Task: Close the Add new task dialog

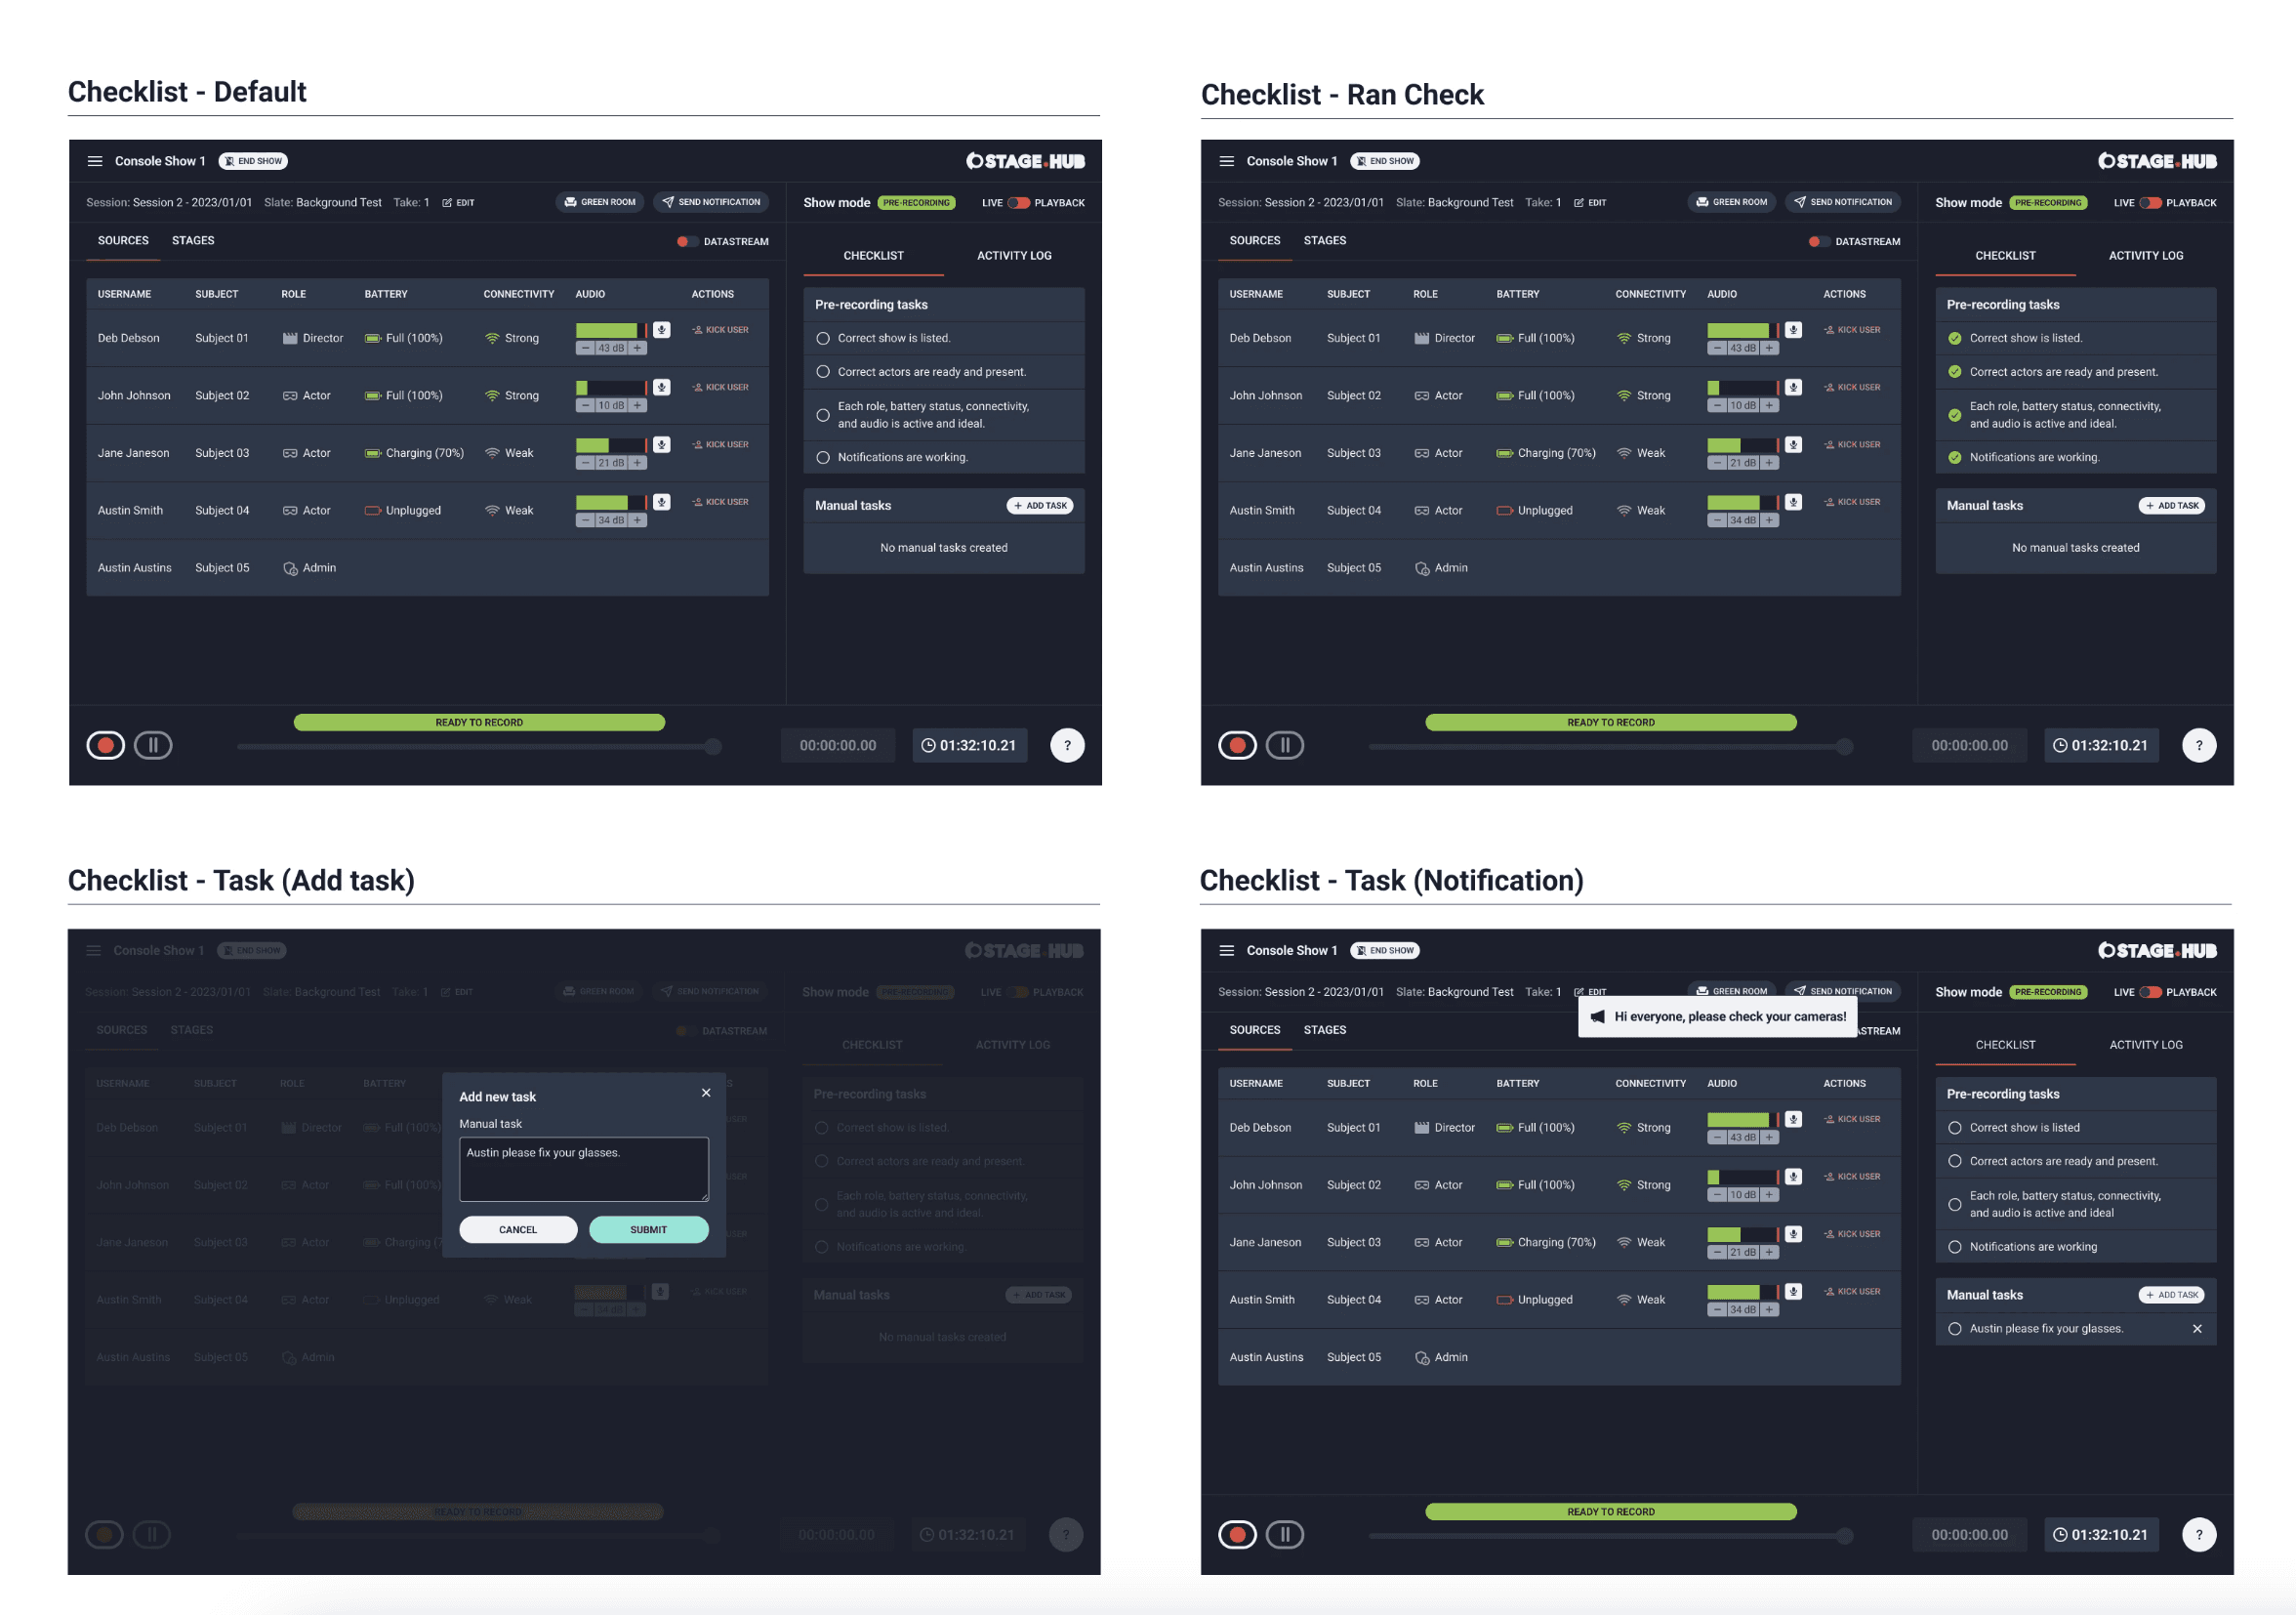Action: tap(706, 1093)
